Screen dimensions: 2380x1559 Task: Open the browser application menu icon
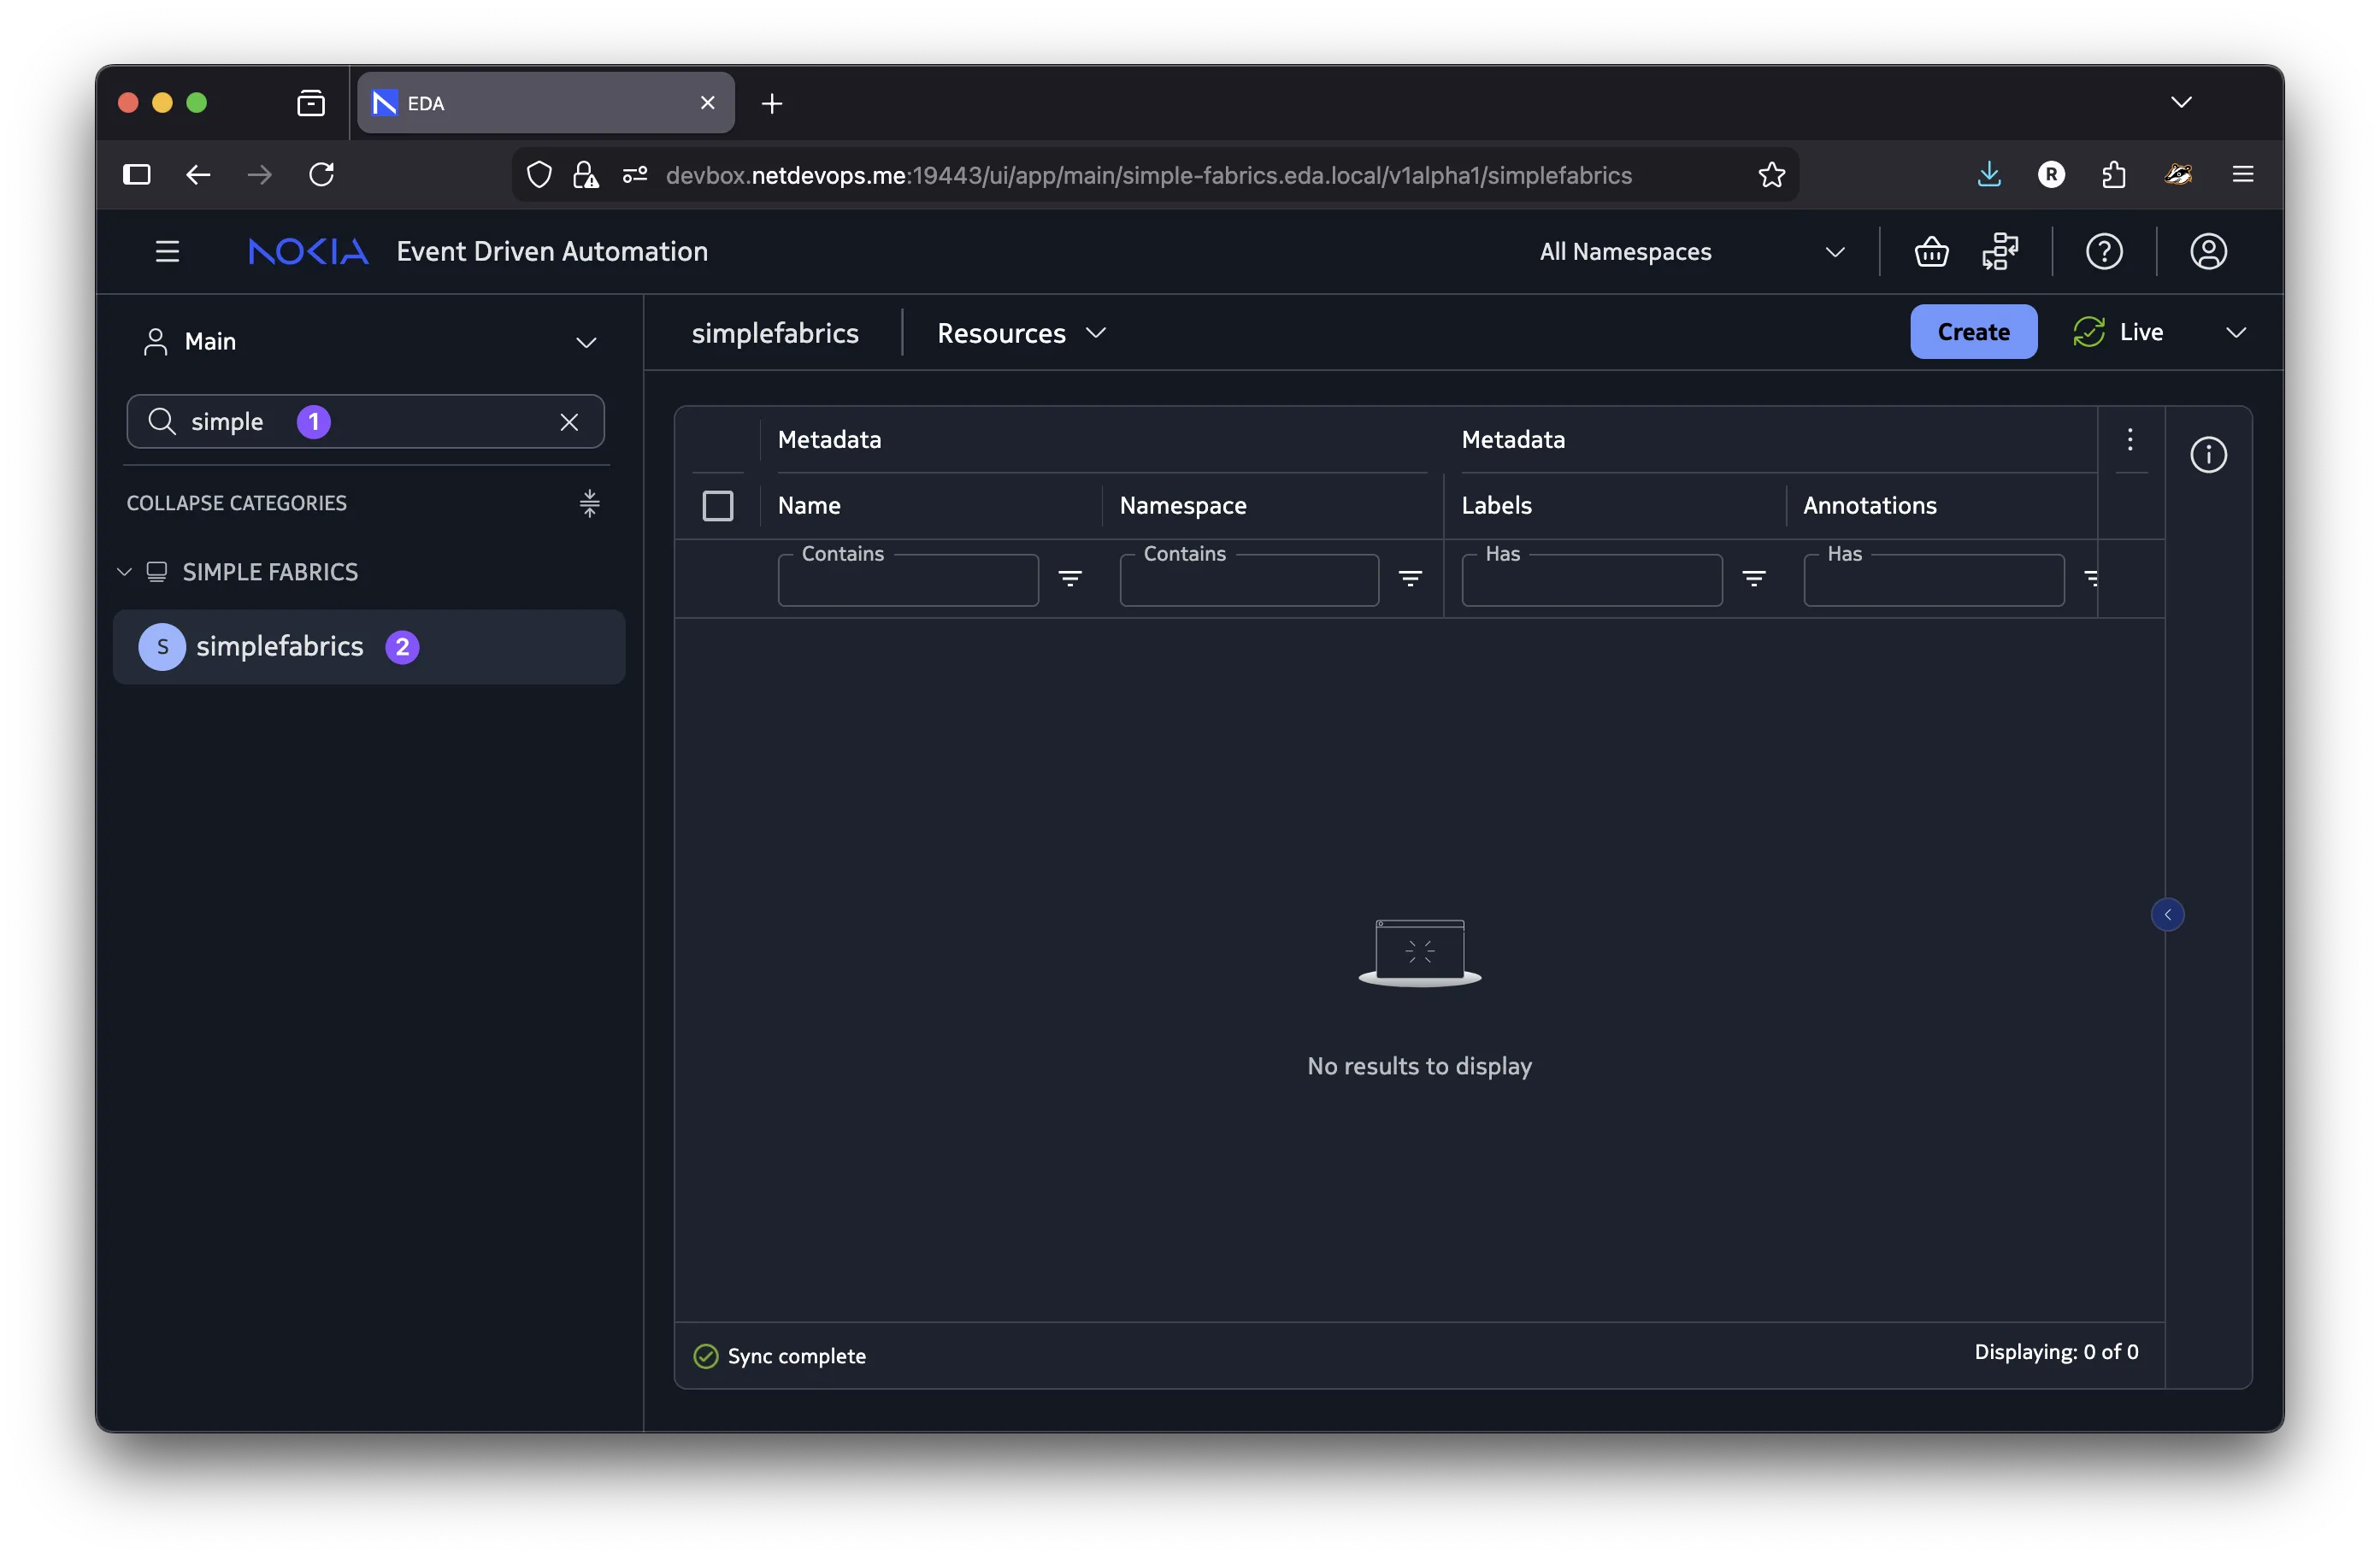pos(2243,175)
